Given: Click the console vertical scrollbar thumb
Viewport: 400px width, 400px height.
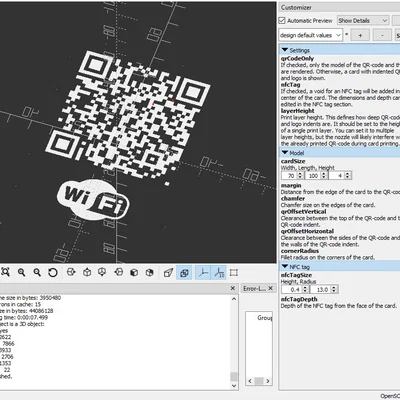Looking at the screenshot, I should click(234, 376).
